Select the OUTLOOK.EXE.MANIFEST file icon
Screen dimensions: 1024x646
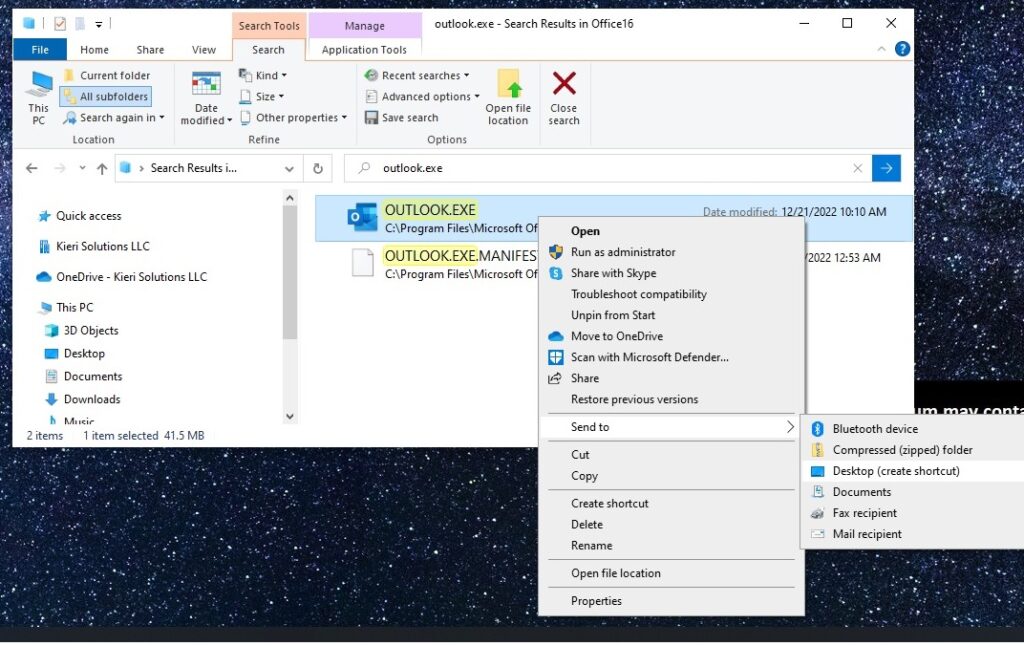(362, 264)
